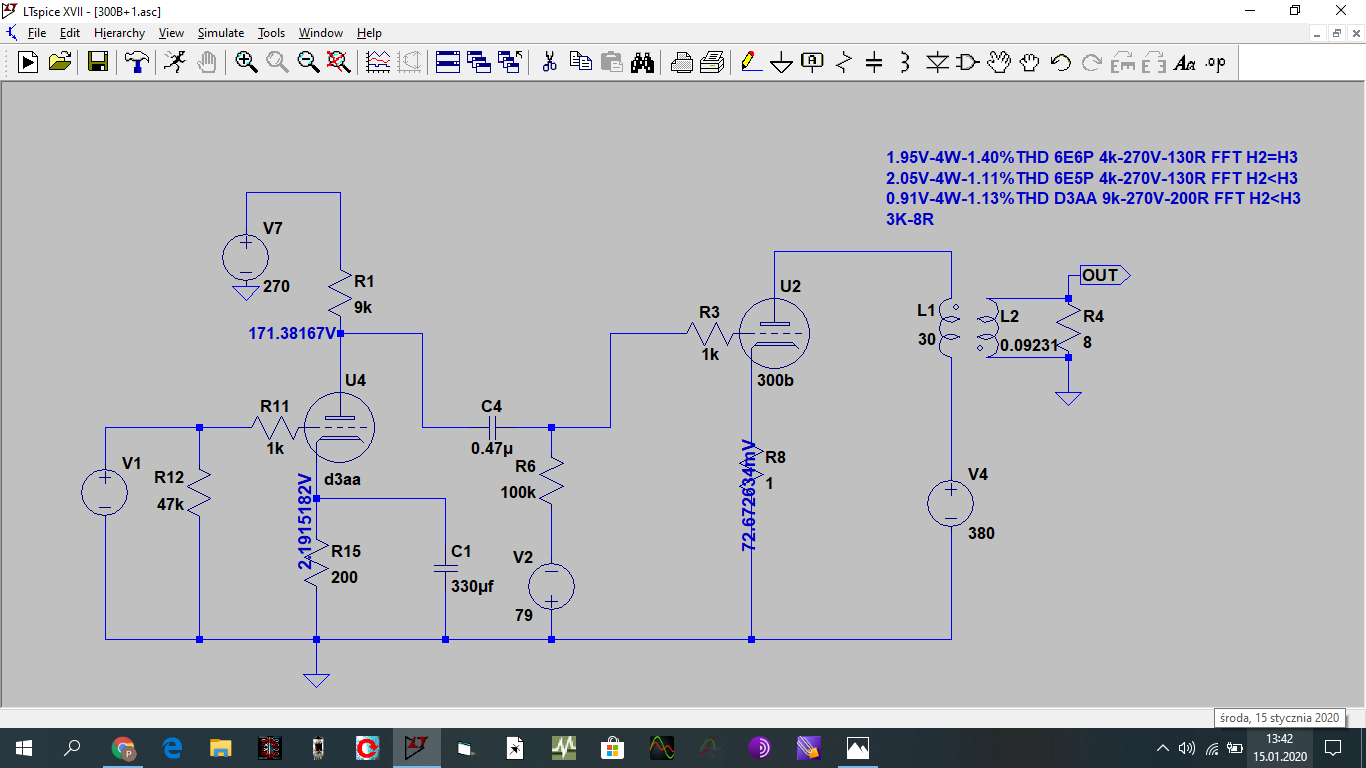
Task: Open Microsoft Store from the taskbar
Action: [x=612, y=747]
